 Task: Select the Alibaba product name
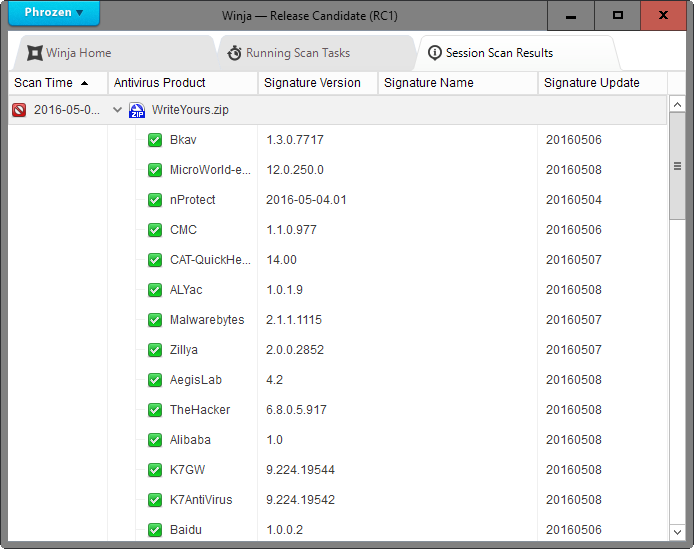(x=190, y=440)
